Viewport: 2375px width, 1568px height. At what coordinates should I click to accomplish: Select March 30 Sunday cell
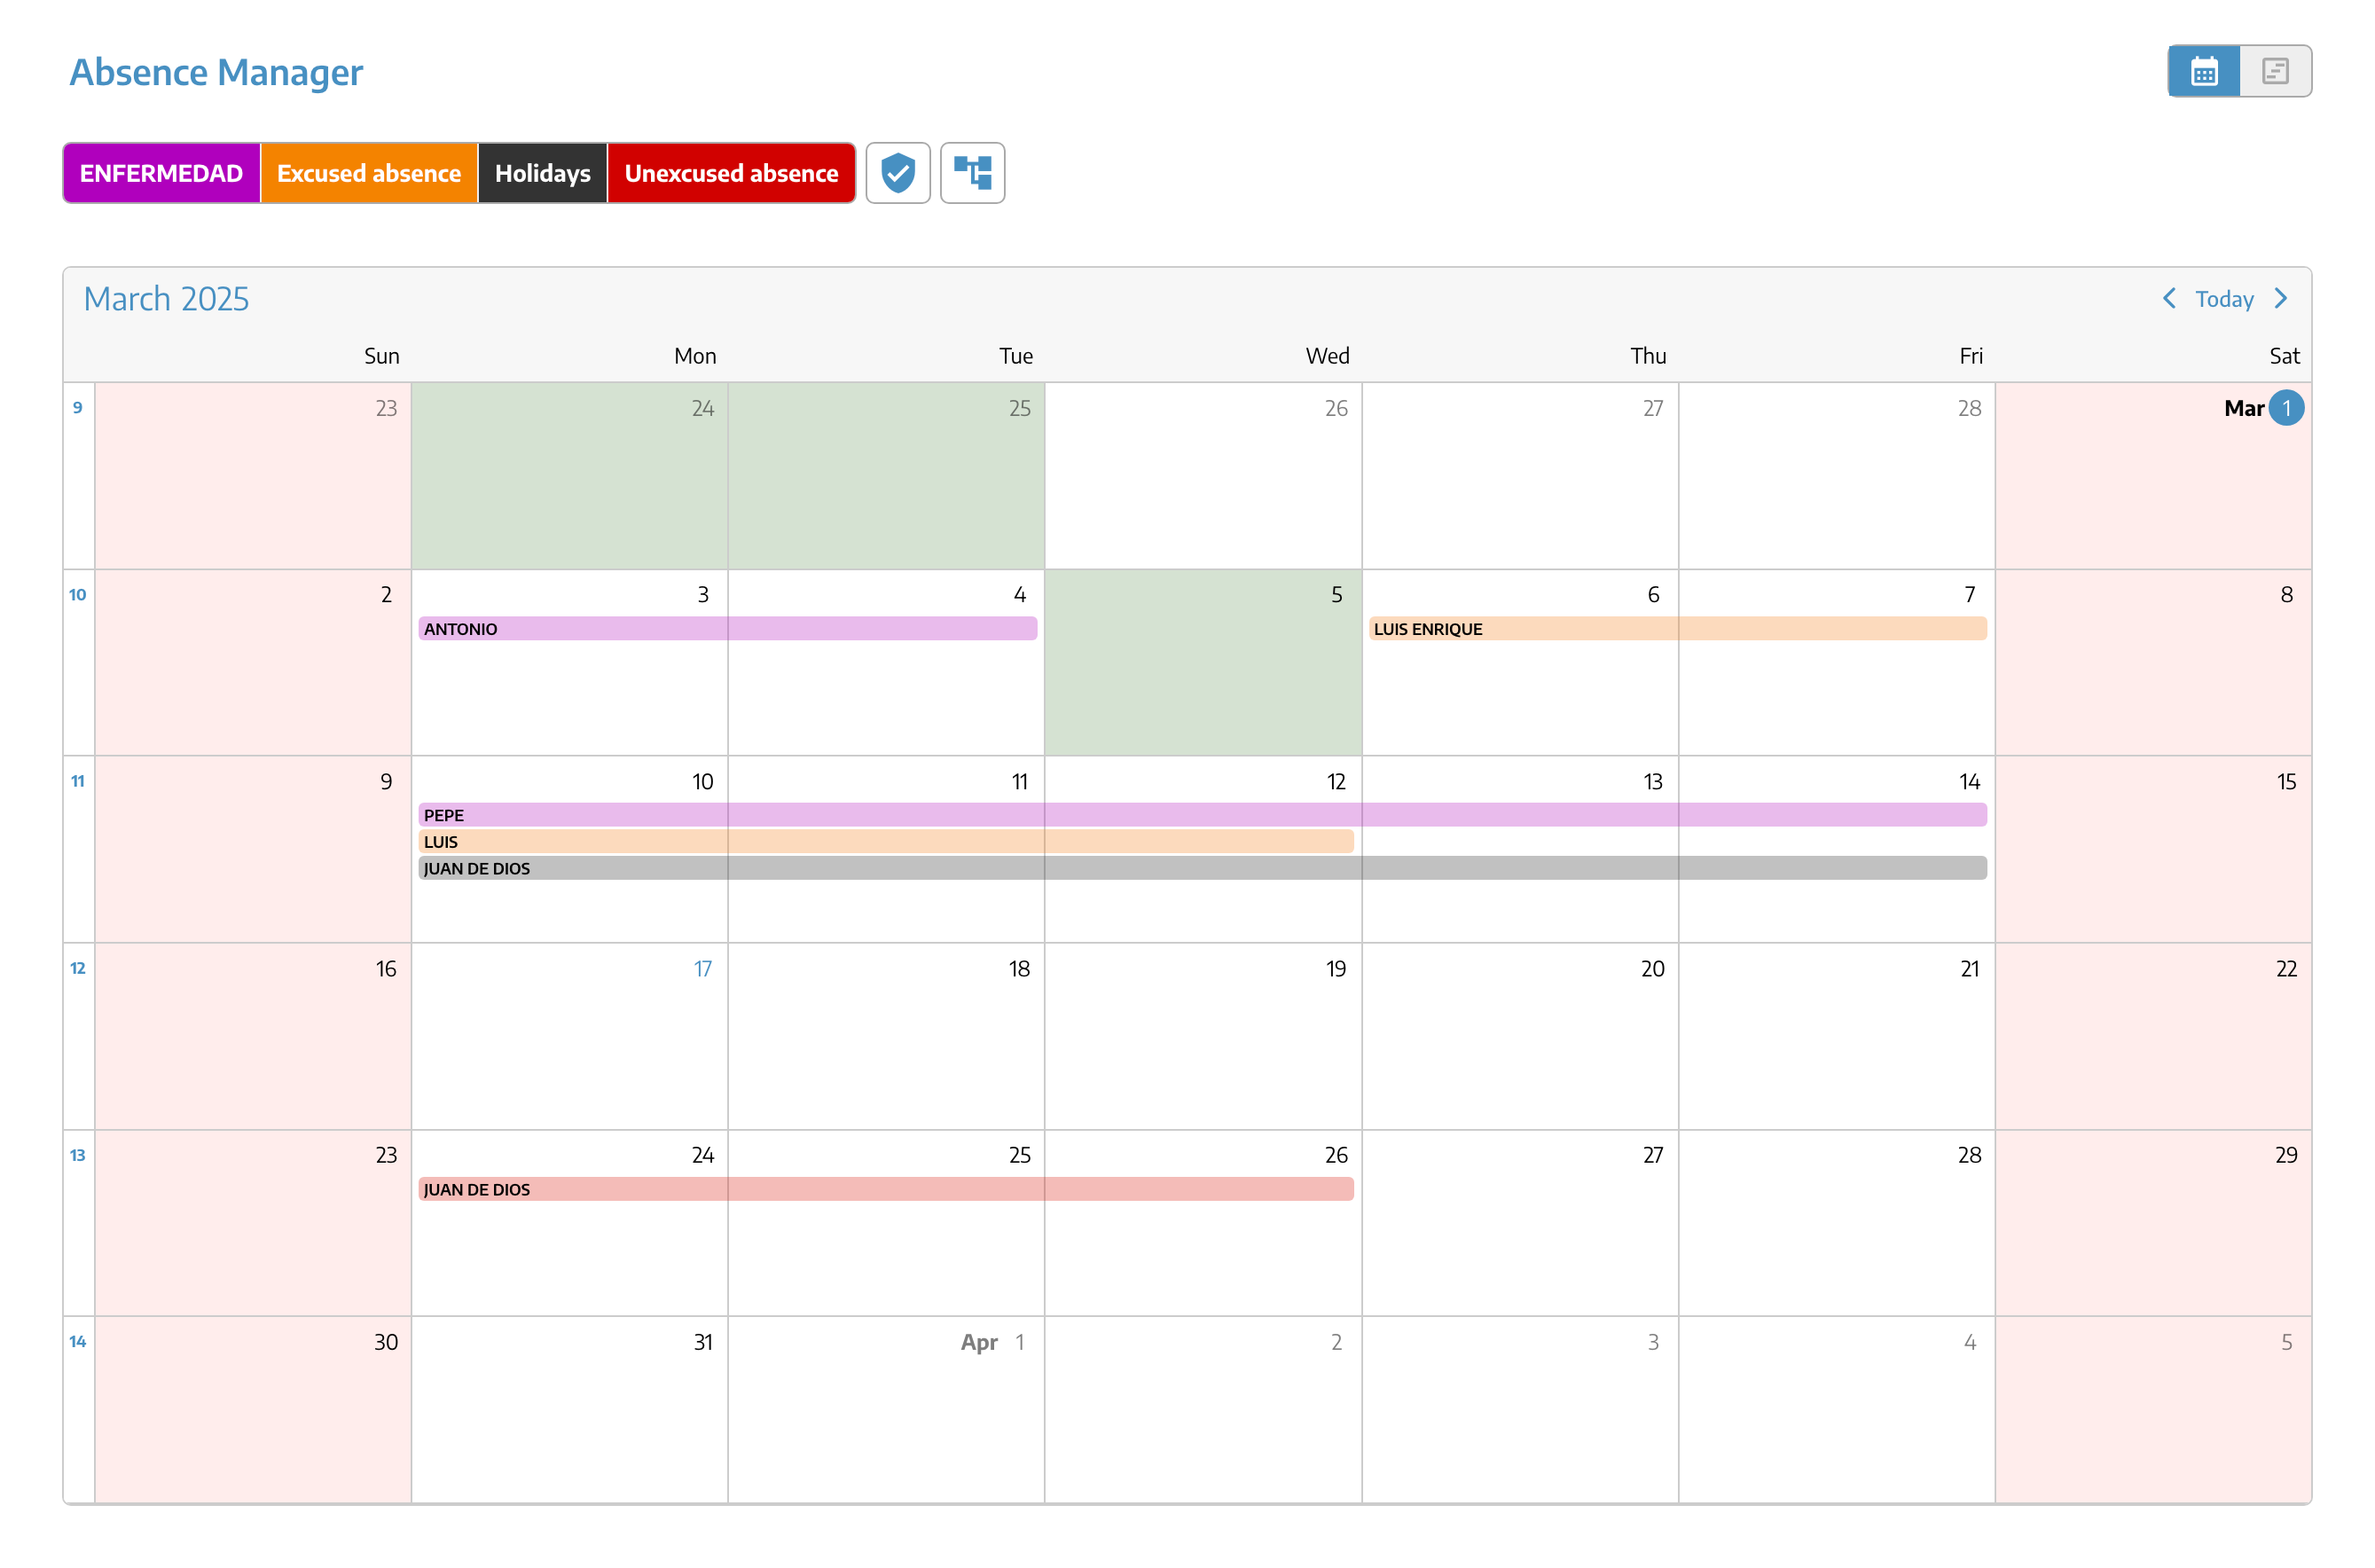[x=253, y=1409]
